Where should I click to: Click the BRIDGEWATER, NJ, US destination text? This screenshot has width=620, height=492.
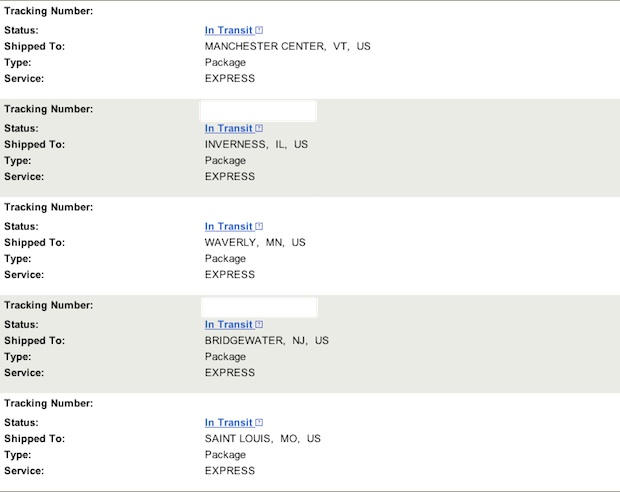point(266,340)
